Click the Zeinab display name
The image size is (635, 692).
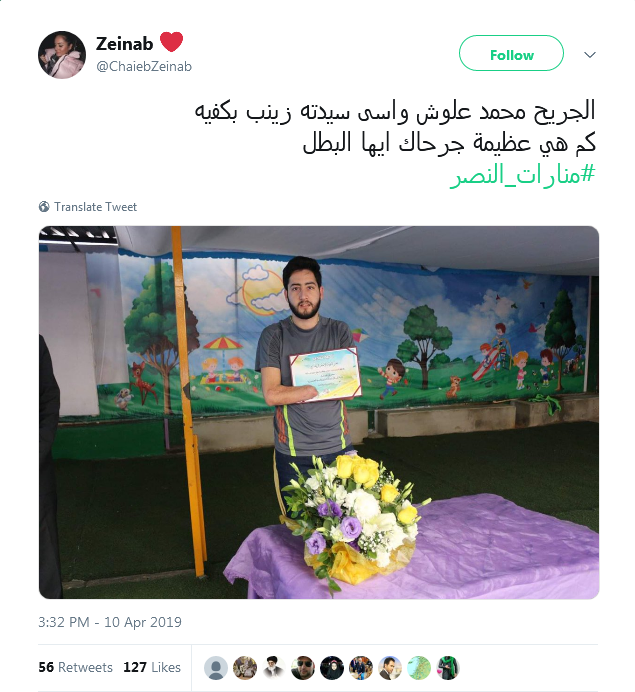point(124,43)
